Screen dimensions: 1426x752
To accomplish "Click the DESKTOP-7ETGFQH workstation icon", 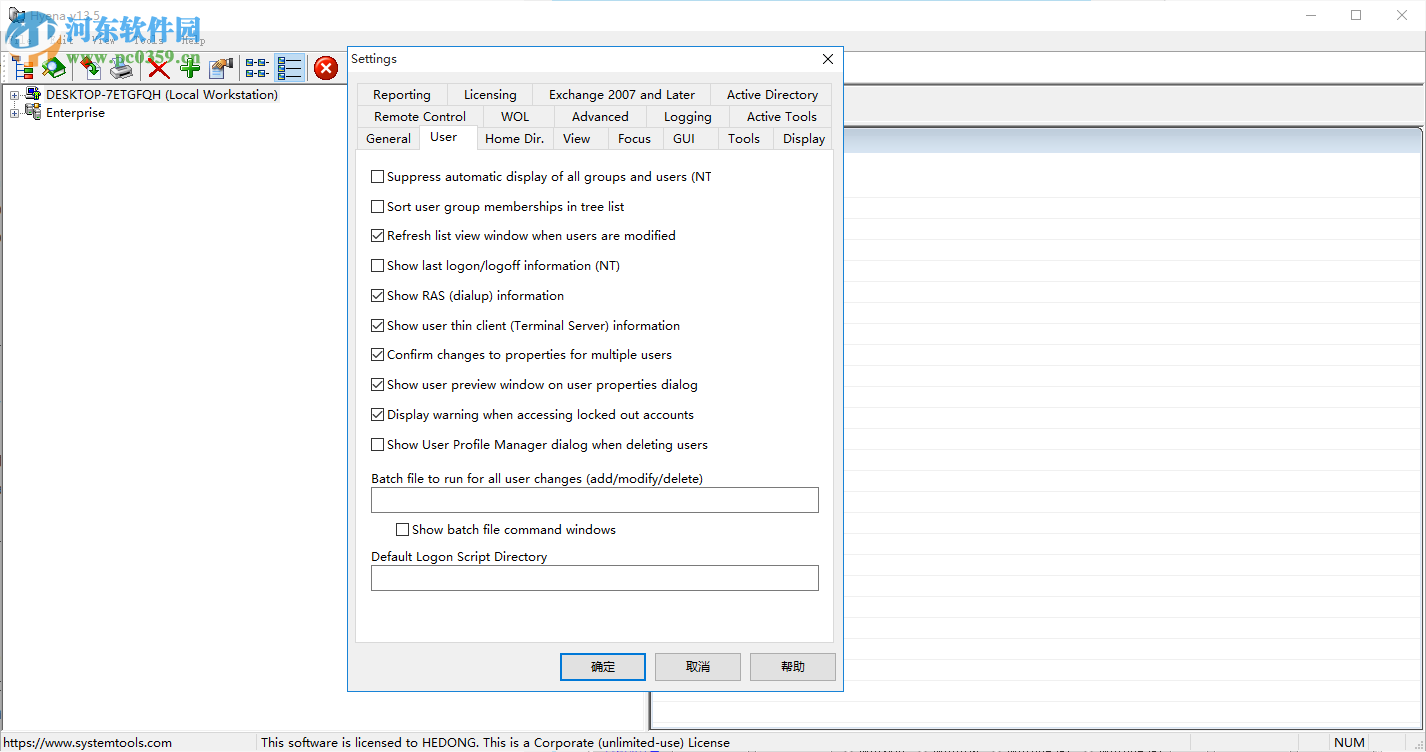I will coord(33,95).
